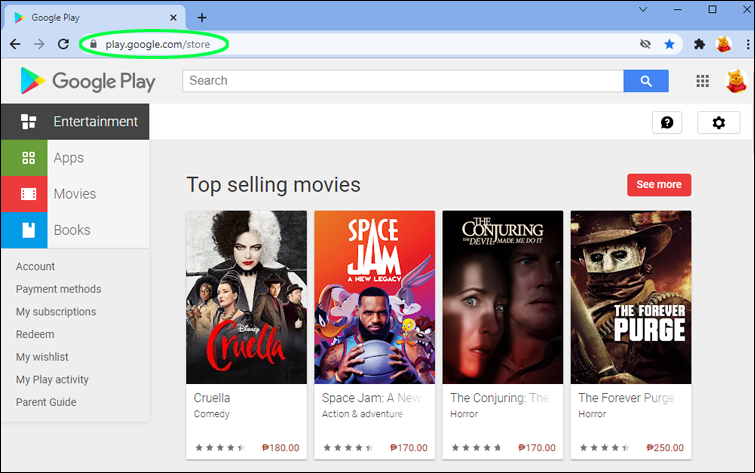Open the My Play activity link

(x=52, y=380)
